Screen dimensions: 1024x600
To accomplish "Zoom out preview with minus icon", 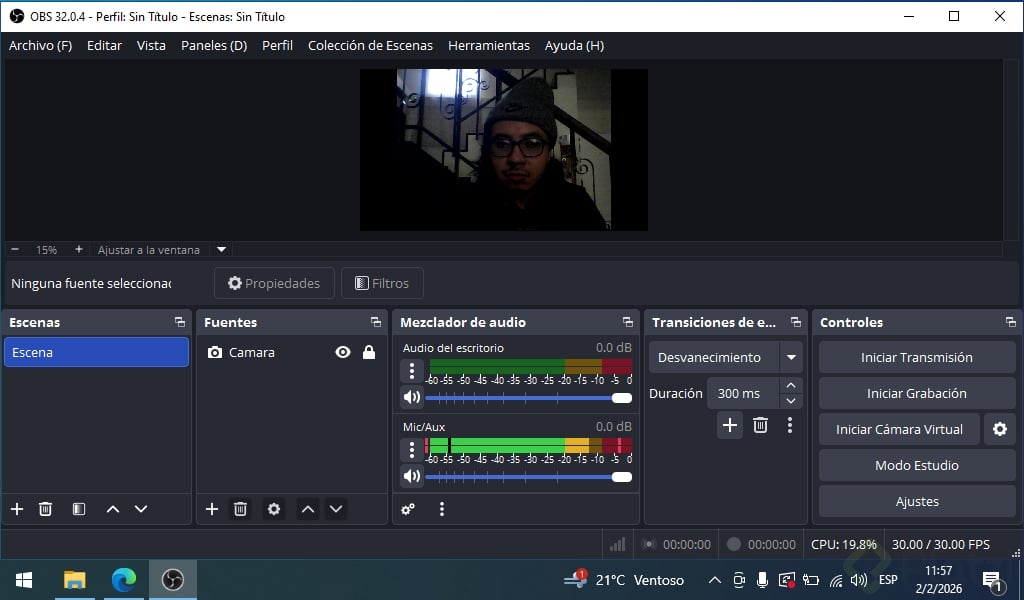I will [15, 249].
